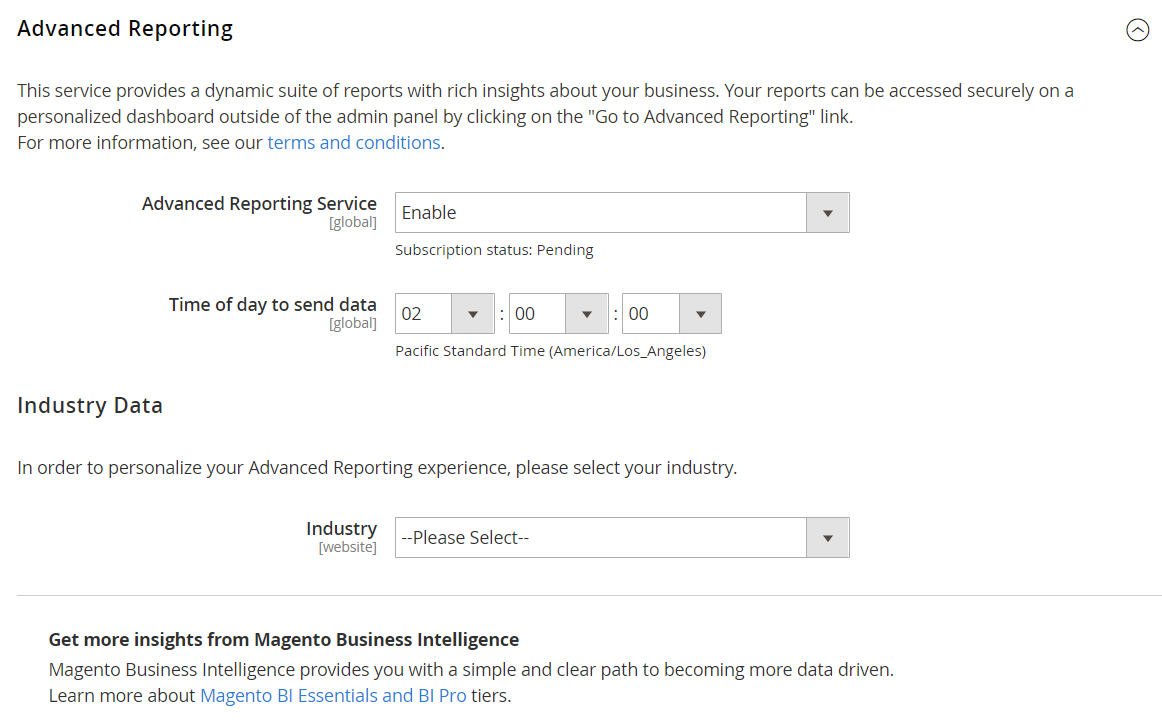
Task: Click the hour dropdown arrow icon
Action: 471,313
